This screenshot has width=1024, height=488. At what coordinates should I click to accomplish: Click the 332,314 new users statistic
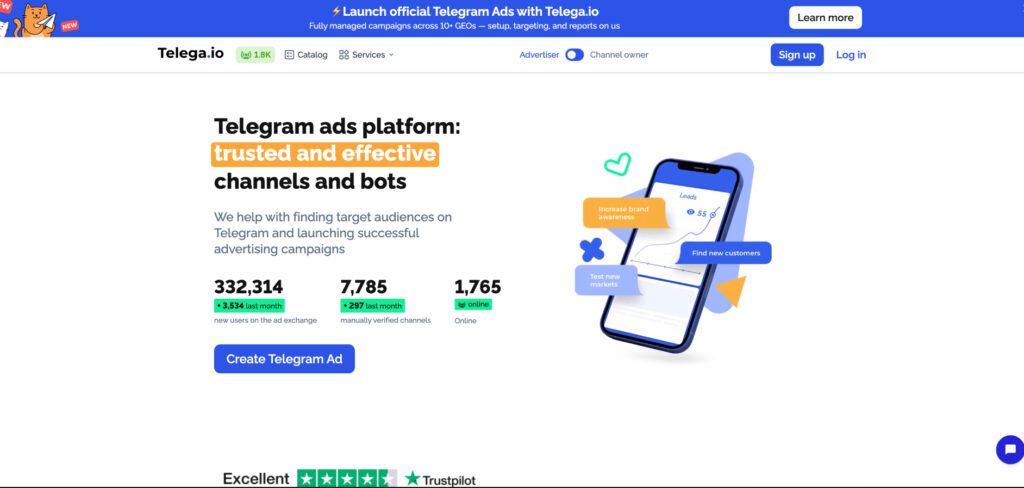[248, 287]
